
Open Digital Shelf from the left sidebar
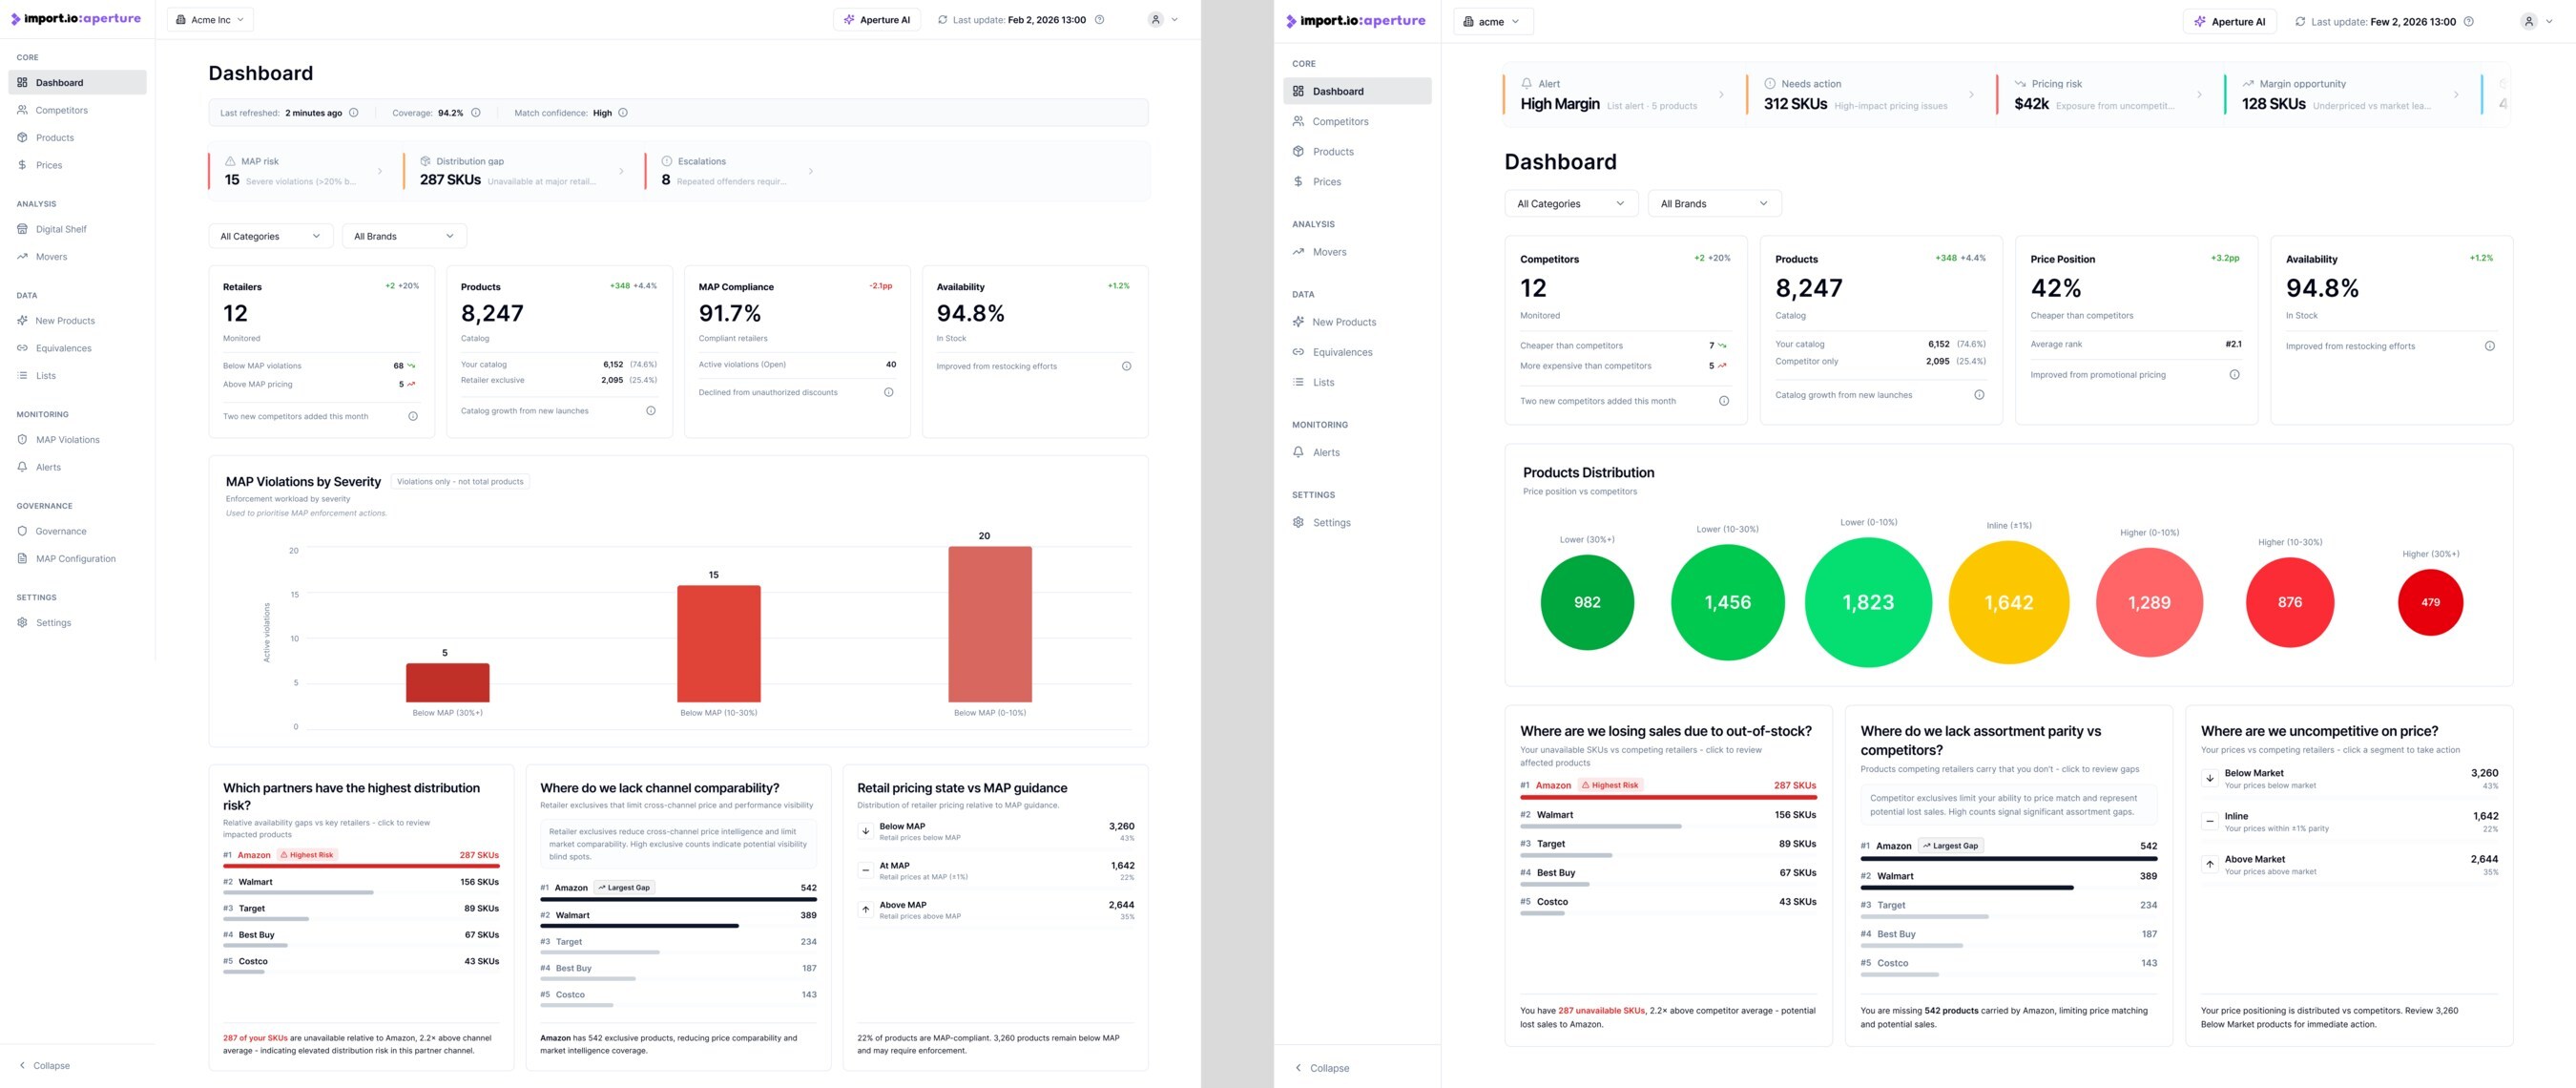pyautogui.click(x=61, y=229)
